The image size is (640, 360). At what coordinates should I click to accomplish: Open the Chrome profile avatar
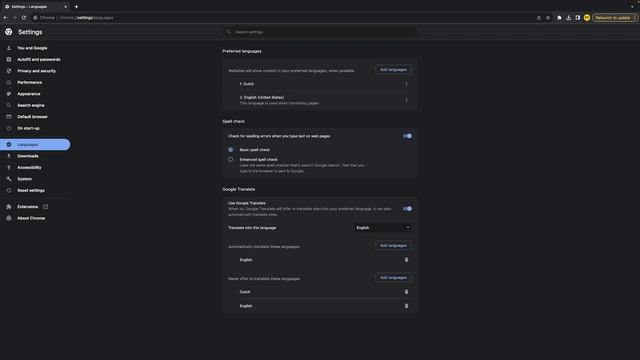[x=587, y=18]
